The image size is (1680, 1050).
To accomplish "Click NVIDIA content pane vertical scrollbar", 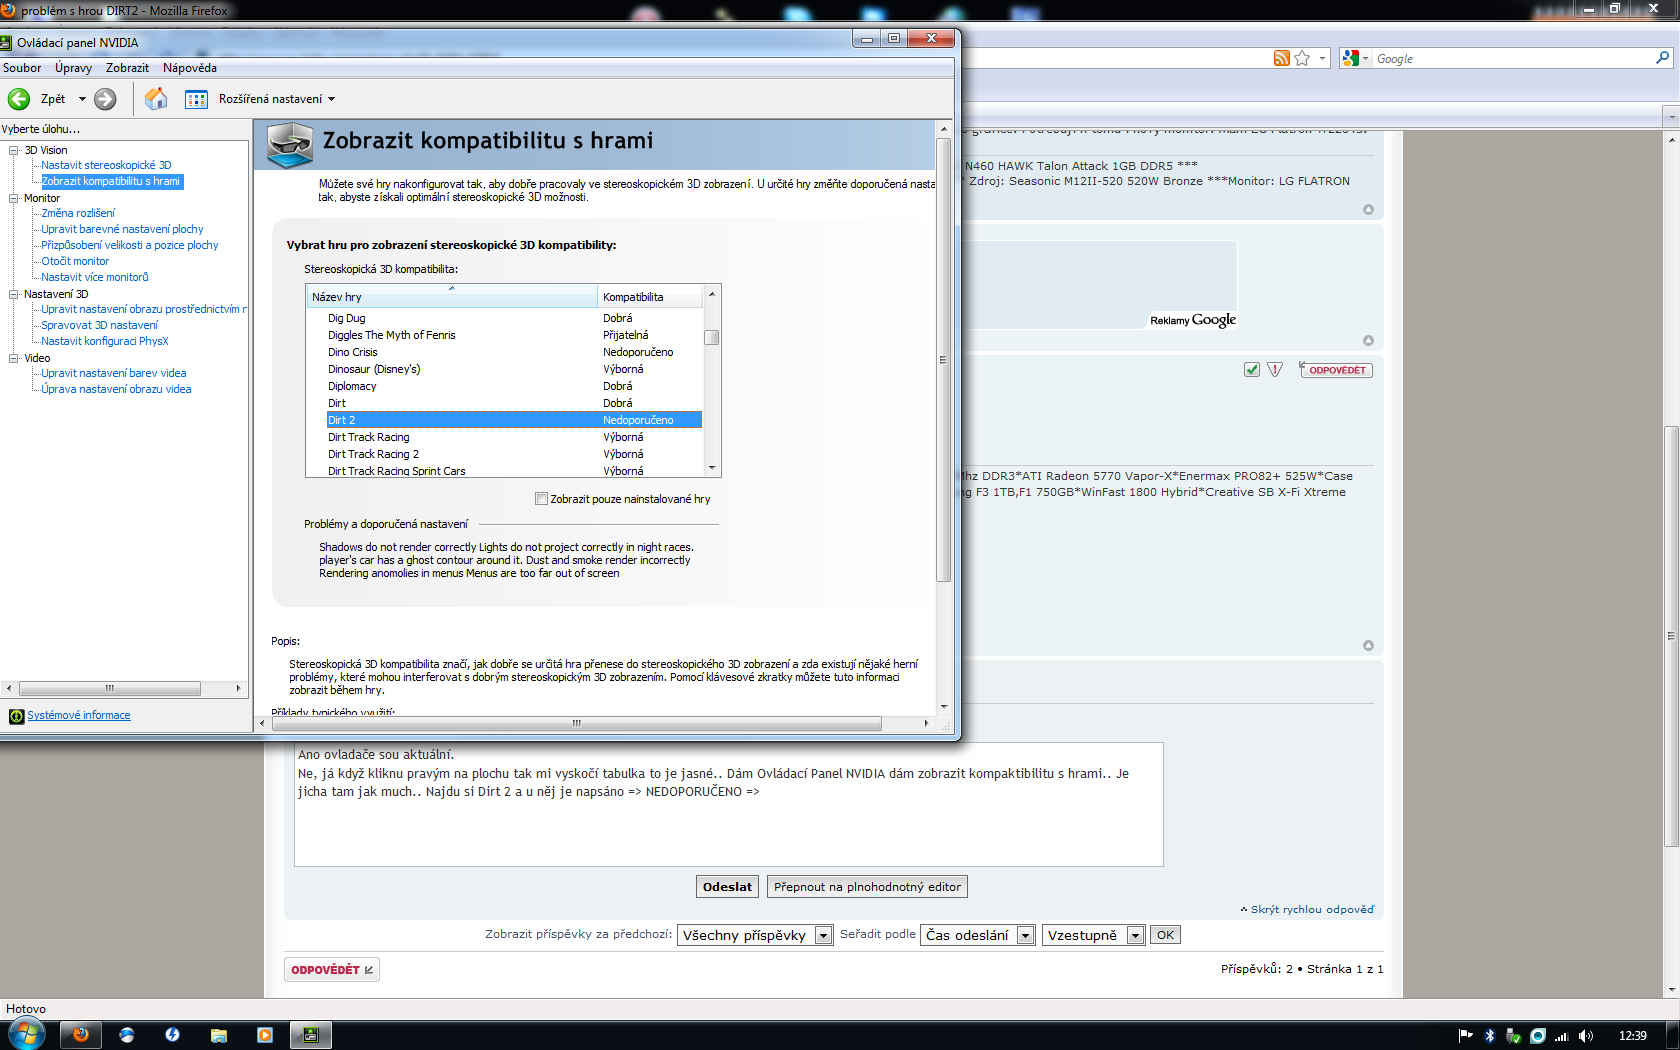I will (x=943, y=360).
